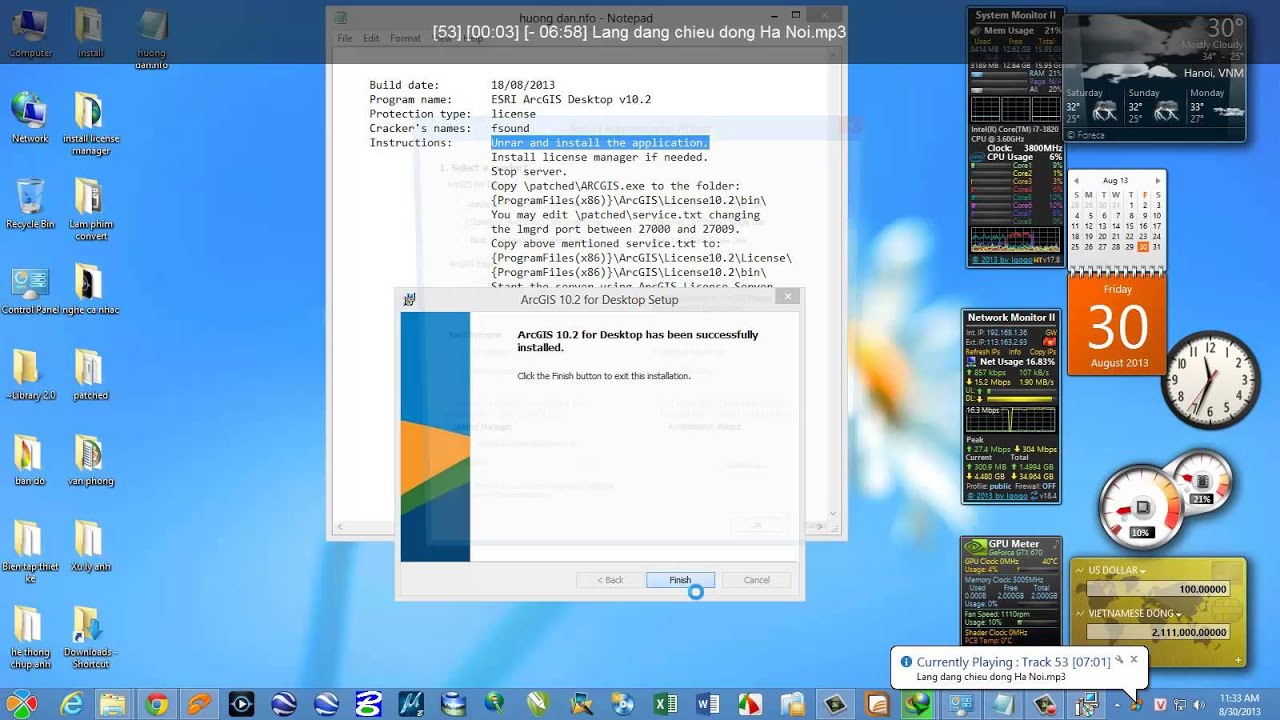Click Refresh IPs in Network Monitor
This screenshot has width=1280, height=720.
coord(981,352)
